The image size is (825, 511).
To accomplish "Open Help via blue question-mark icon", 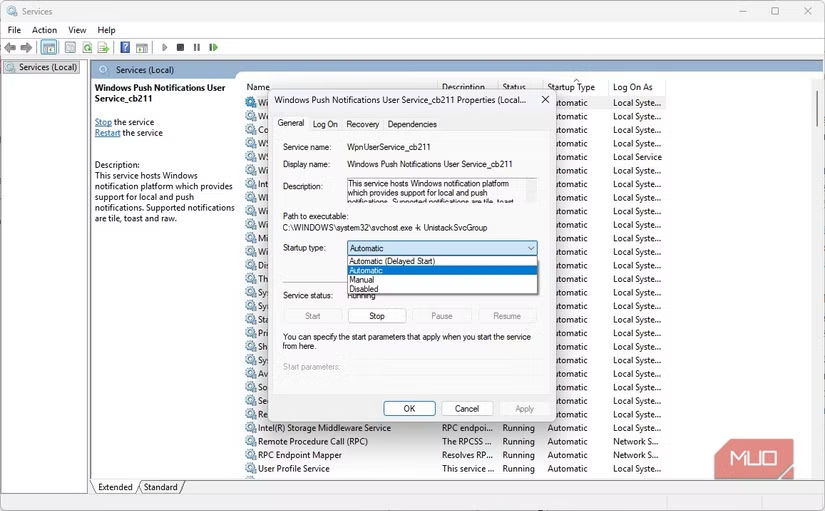I will tap(125, 47).
